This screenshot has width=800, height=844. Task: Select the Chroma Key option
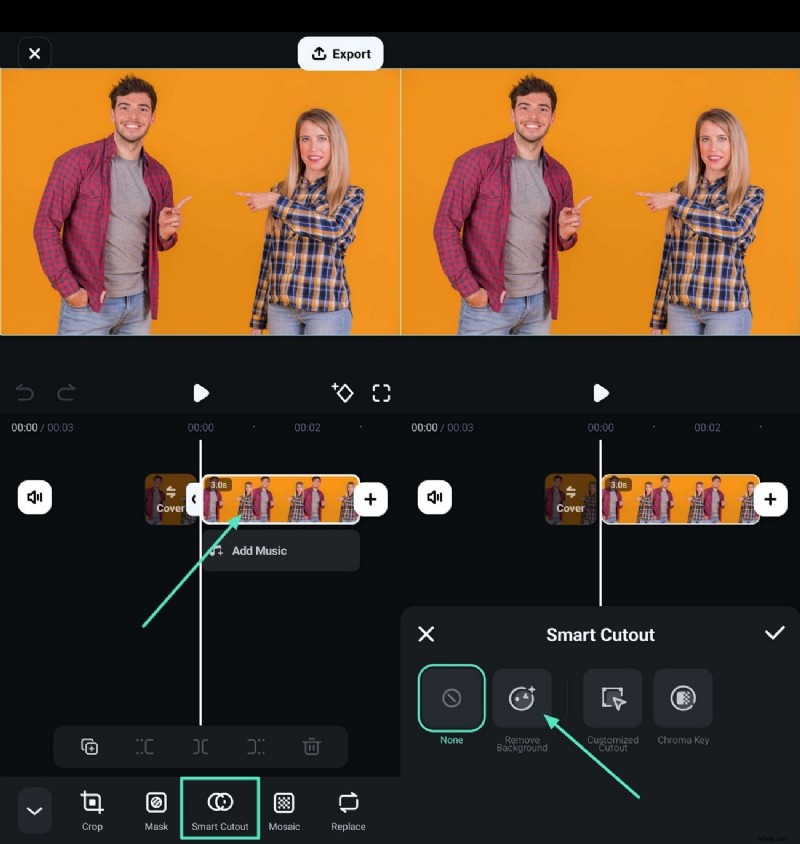(683, 697)
